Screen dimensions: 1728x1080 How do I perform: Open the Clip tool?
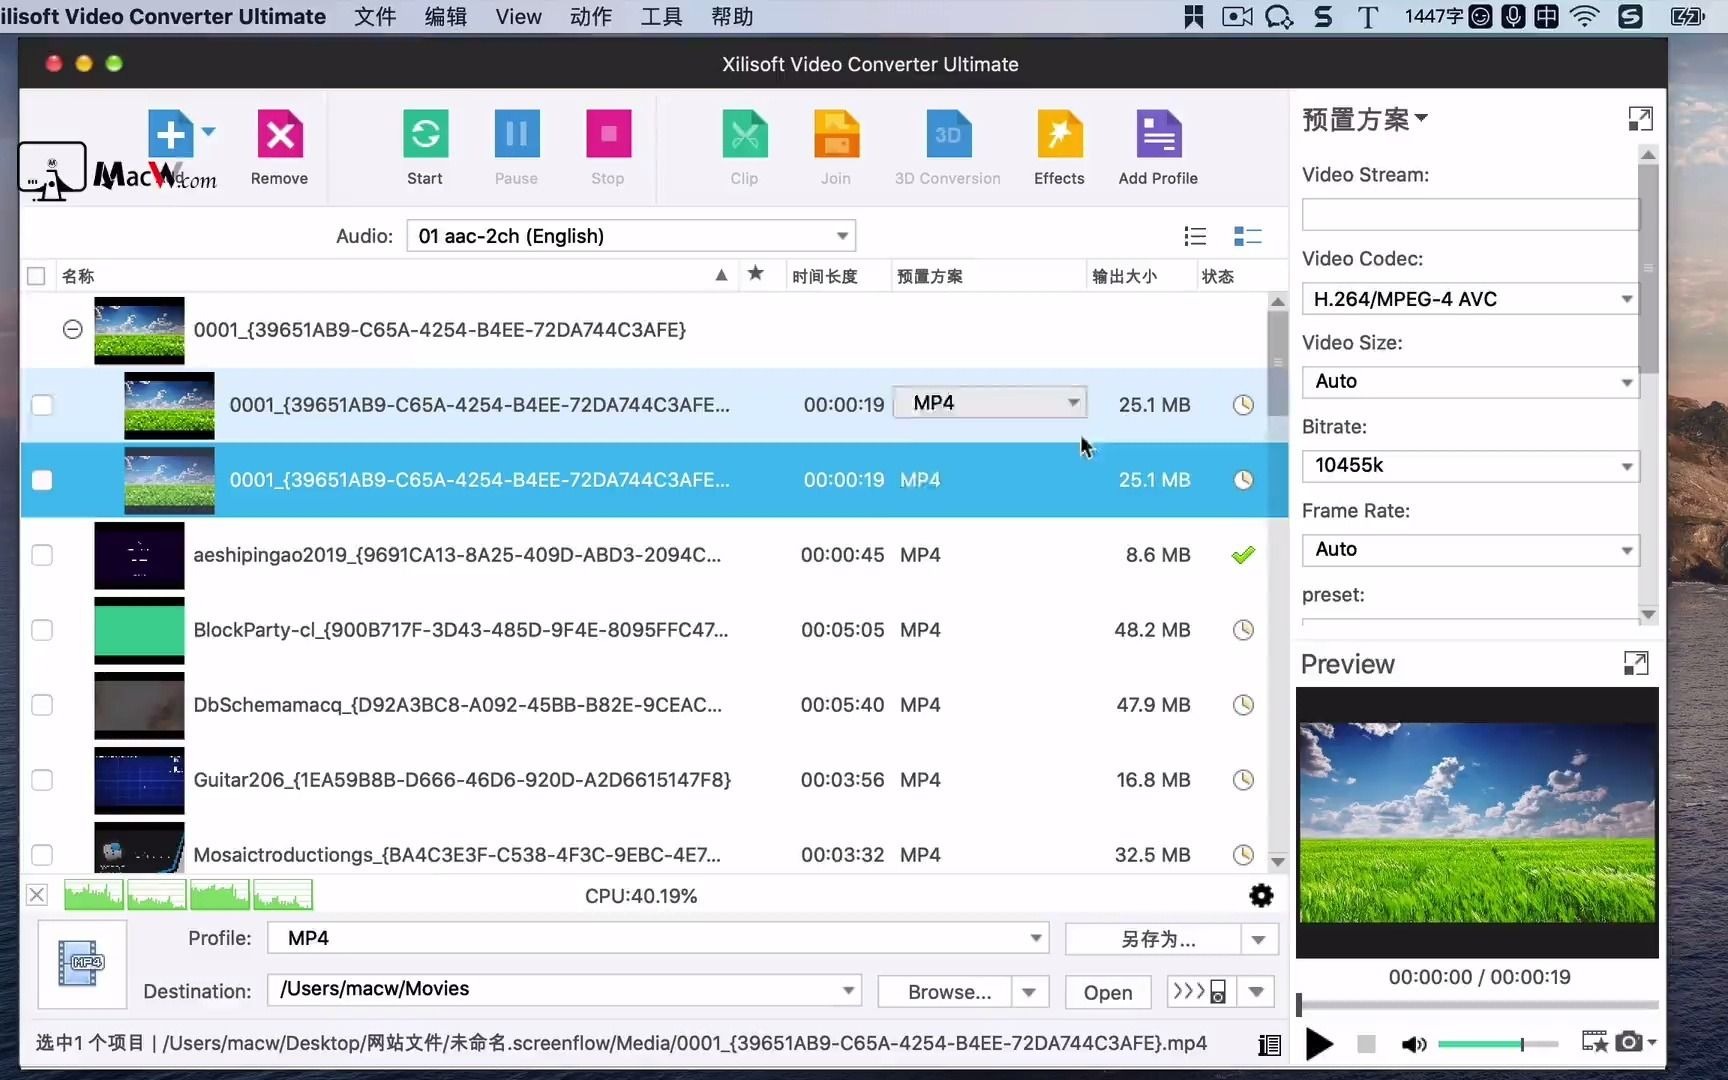[x=745, y=134]
